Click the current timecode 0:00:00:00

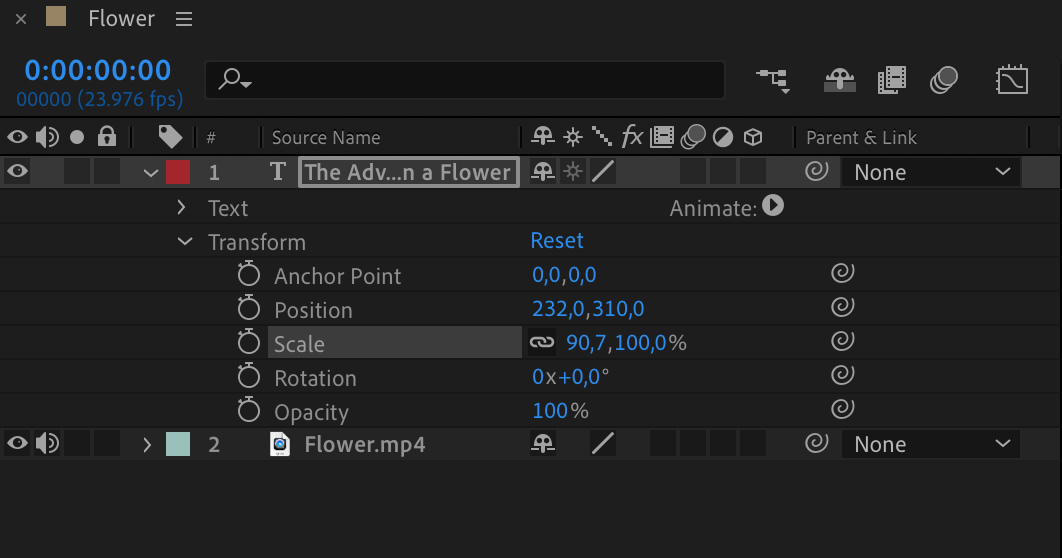[98, 70]
